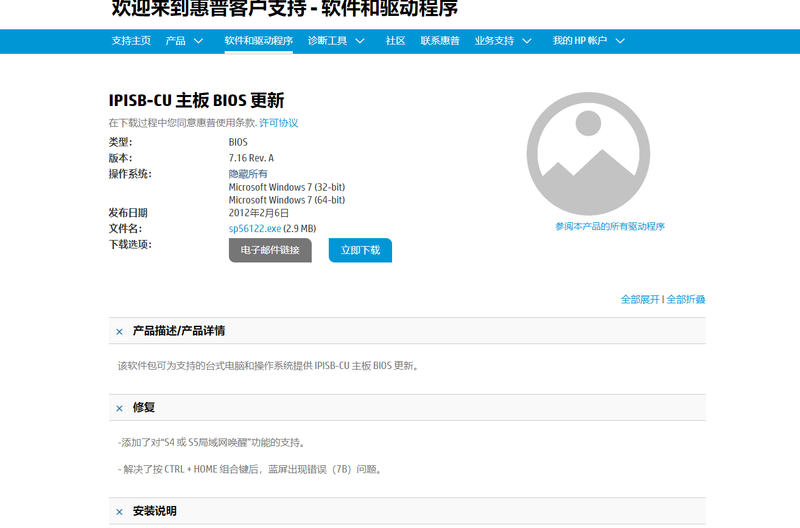Click the 电子邮件链接 button
Image resolution: width=800 pixels, height=528 pixels.
270,250
